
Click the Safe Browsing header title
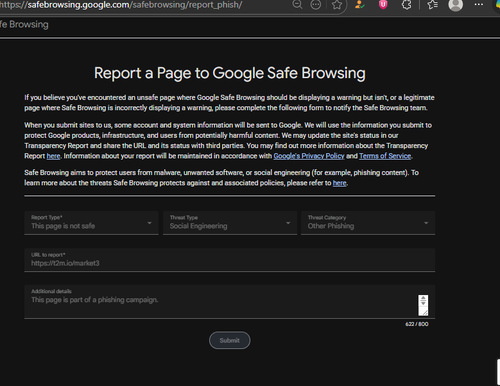pos(24,24)
